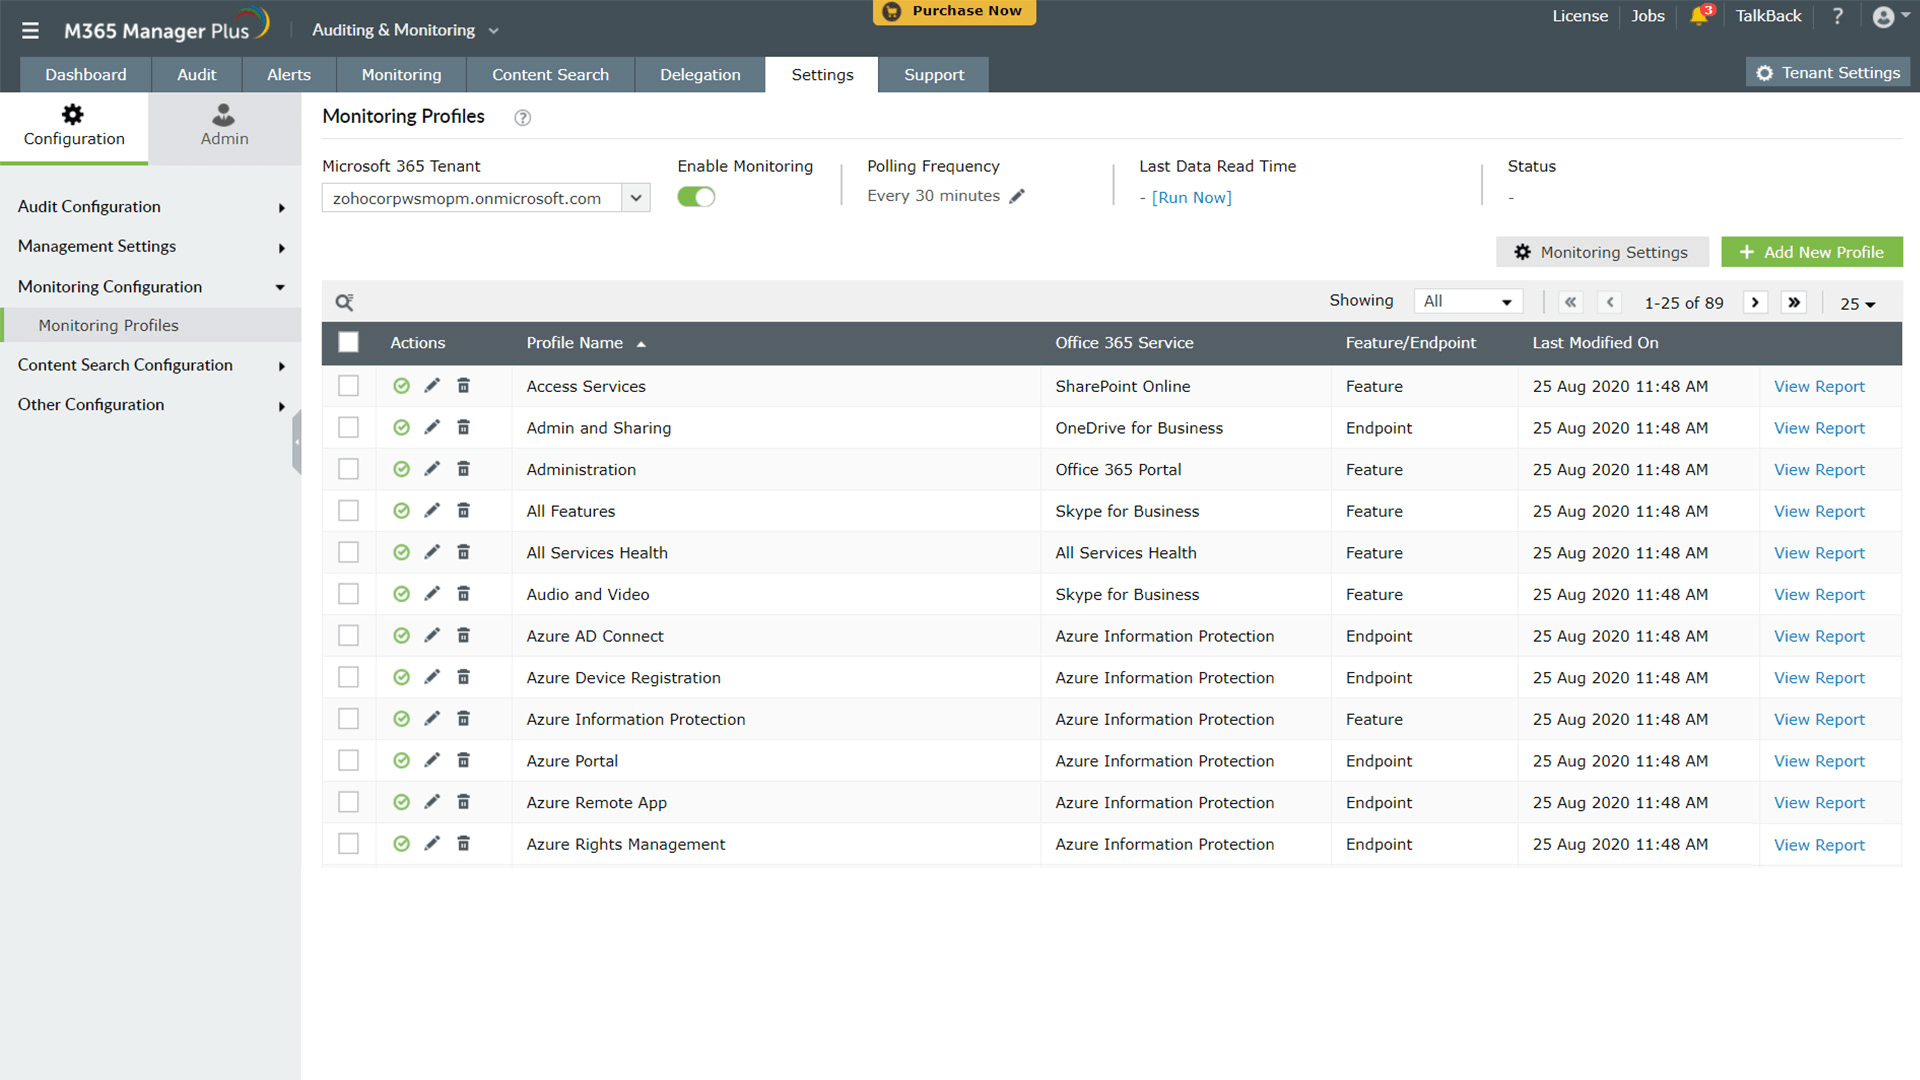The height and width of the screenshot is (1080, 1920).
Task: Open the Admin settings tab
Action: (x=224, y=127)
